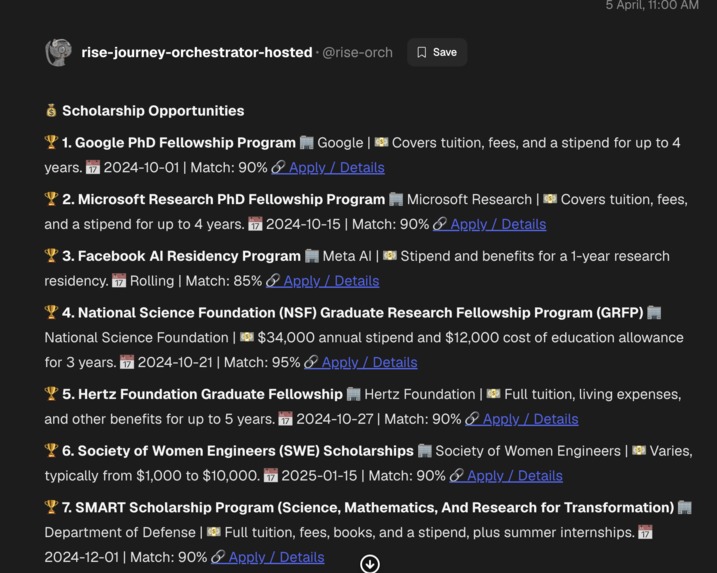The height and width of the screenshot is (573, 717).
Task: Open the rise-journey-orchestrator-hosted profile avatar
Action: pyautogui.click(x=59, y=53)
